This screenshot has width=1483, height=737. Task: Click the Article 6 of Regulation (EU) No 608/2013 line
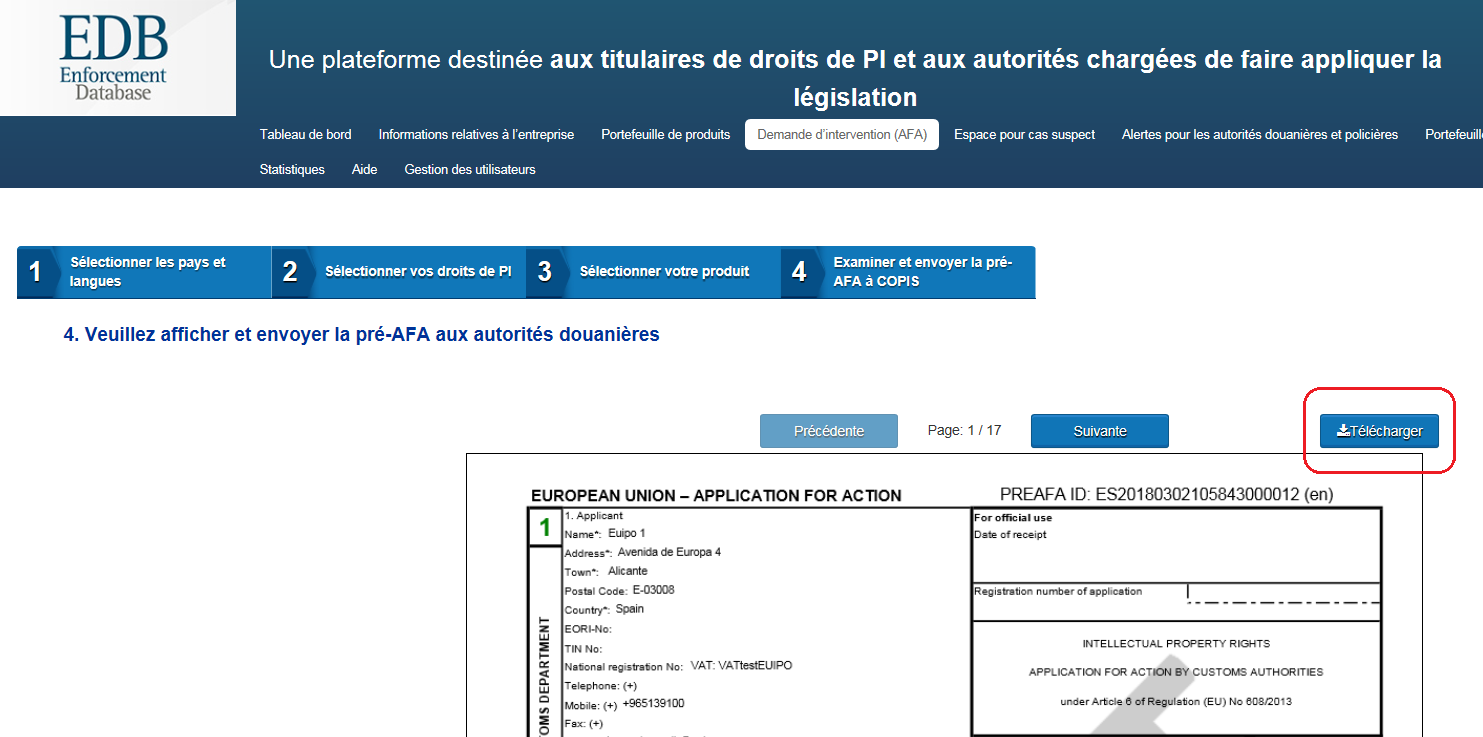[1176, 702]
